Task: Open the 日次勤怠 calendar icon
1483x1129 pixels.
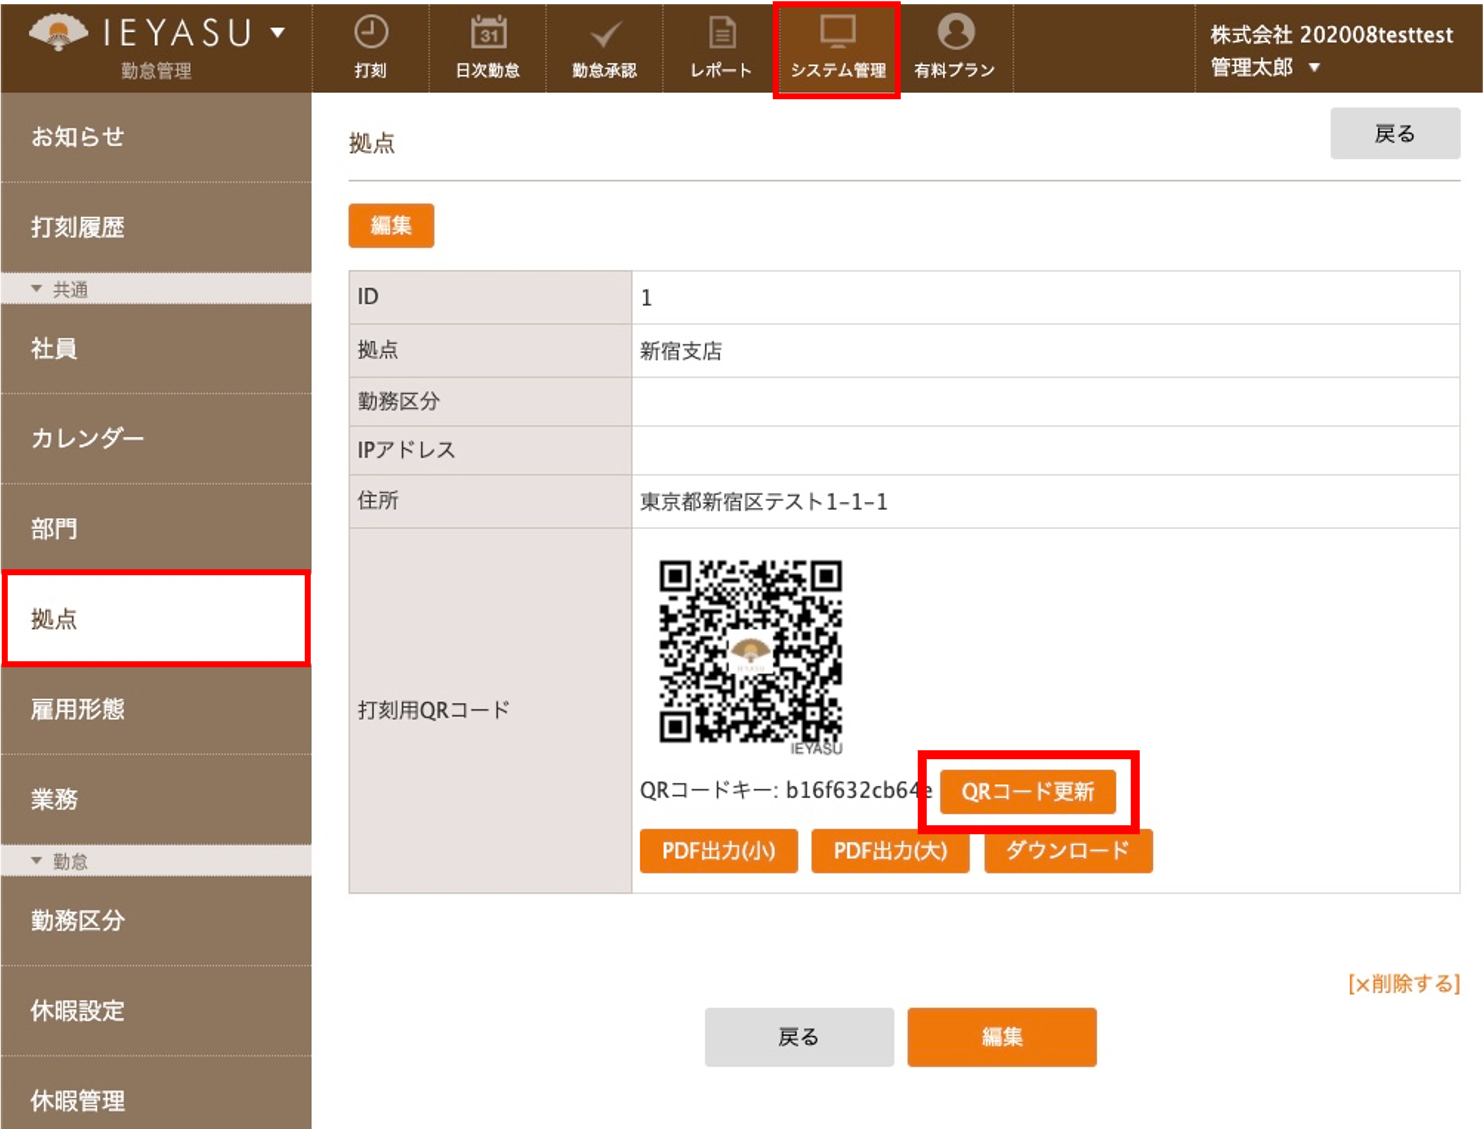Action: (488, 32)
